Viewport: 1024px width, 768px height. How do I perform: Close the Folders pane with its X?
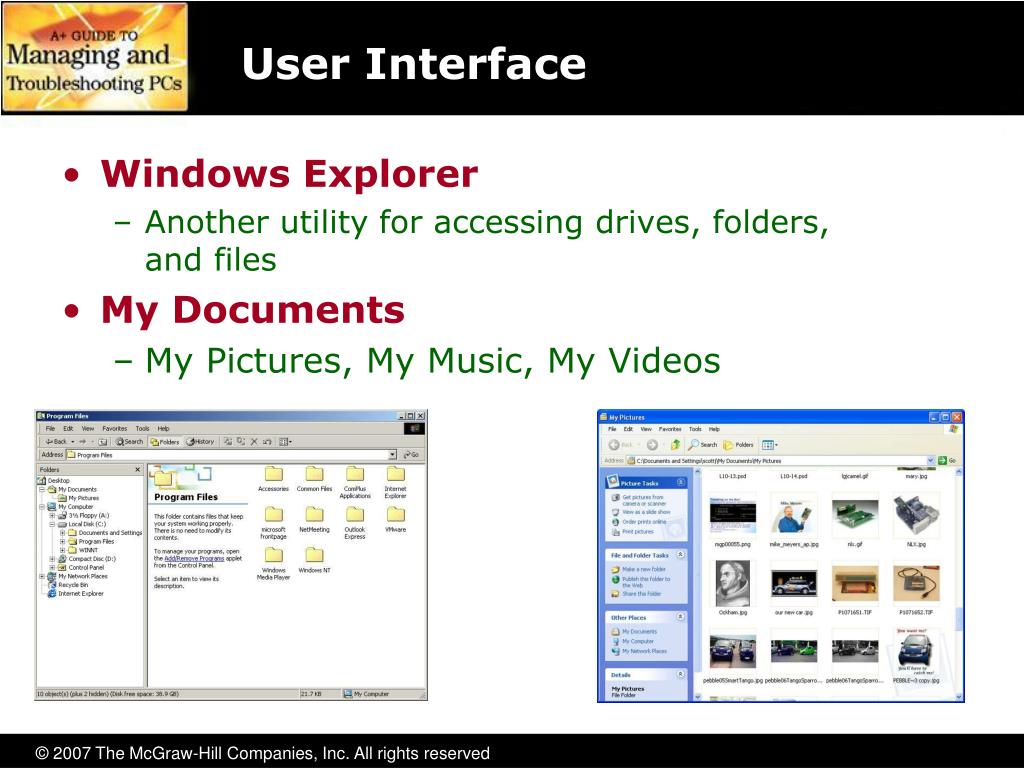coord(137,470)
